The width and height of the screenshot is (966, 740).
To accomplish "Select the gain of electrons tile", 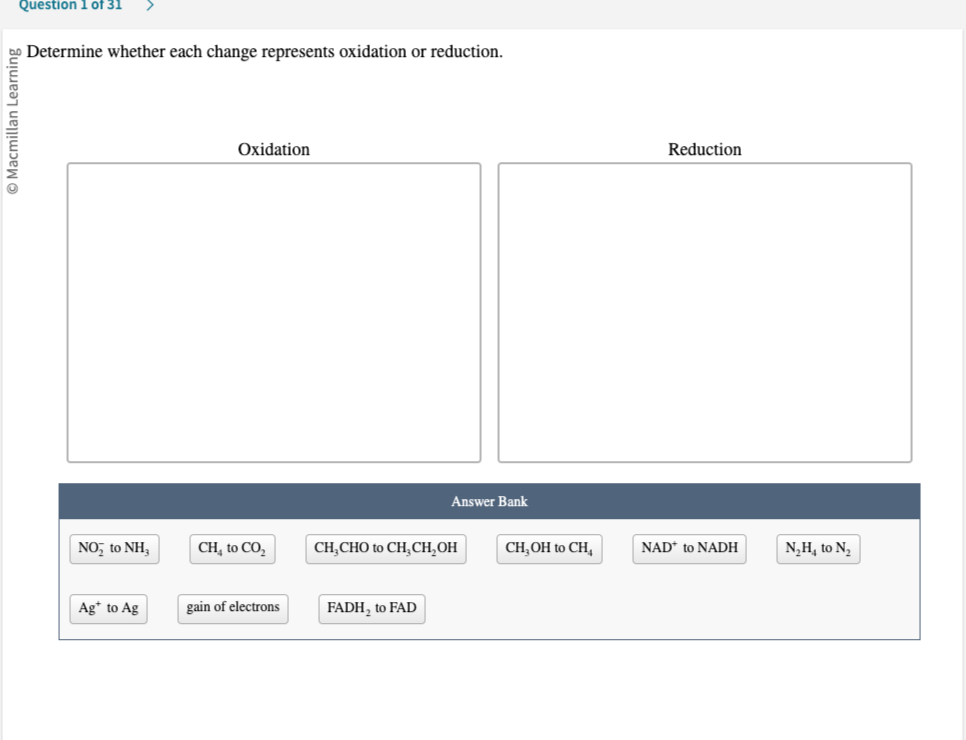I will (x=232, y=608).
